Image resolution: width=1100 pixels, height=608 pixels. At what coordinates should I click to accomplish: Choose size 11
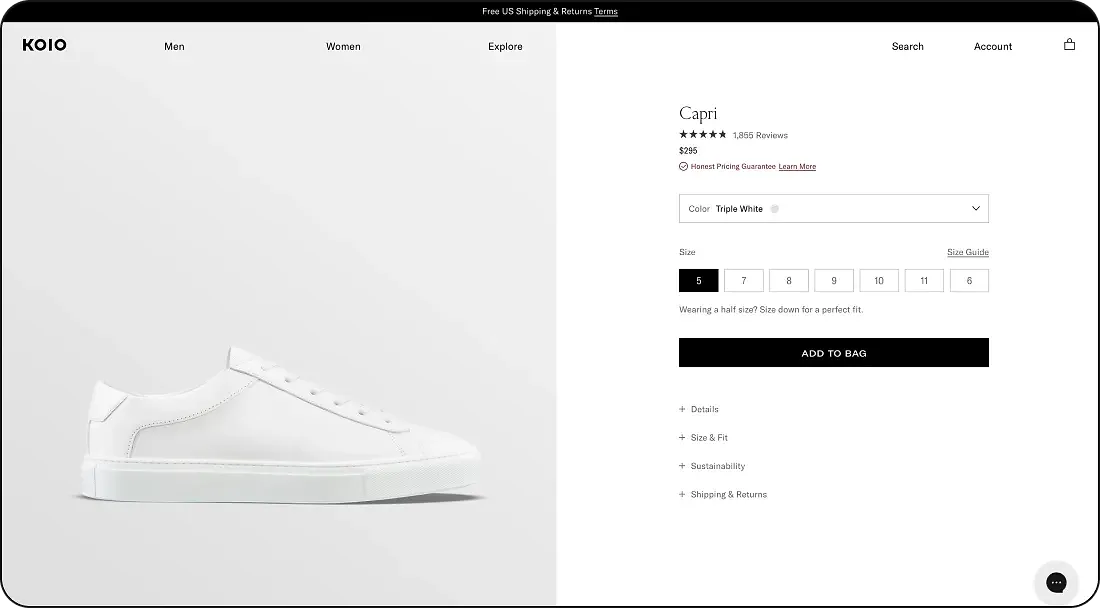point(924,281)
